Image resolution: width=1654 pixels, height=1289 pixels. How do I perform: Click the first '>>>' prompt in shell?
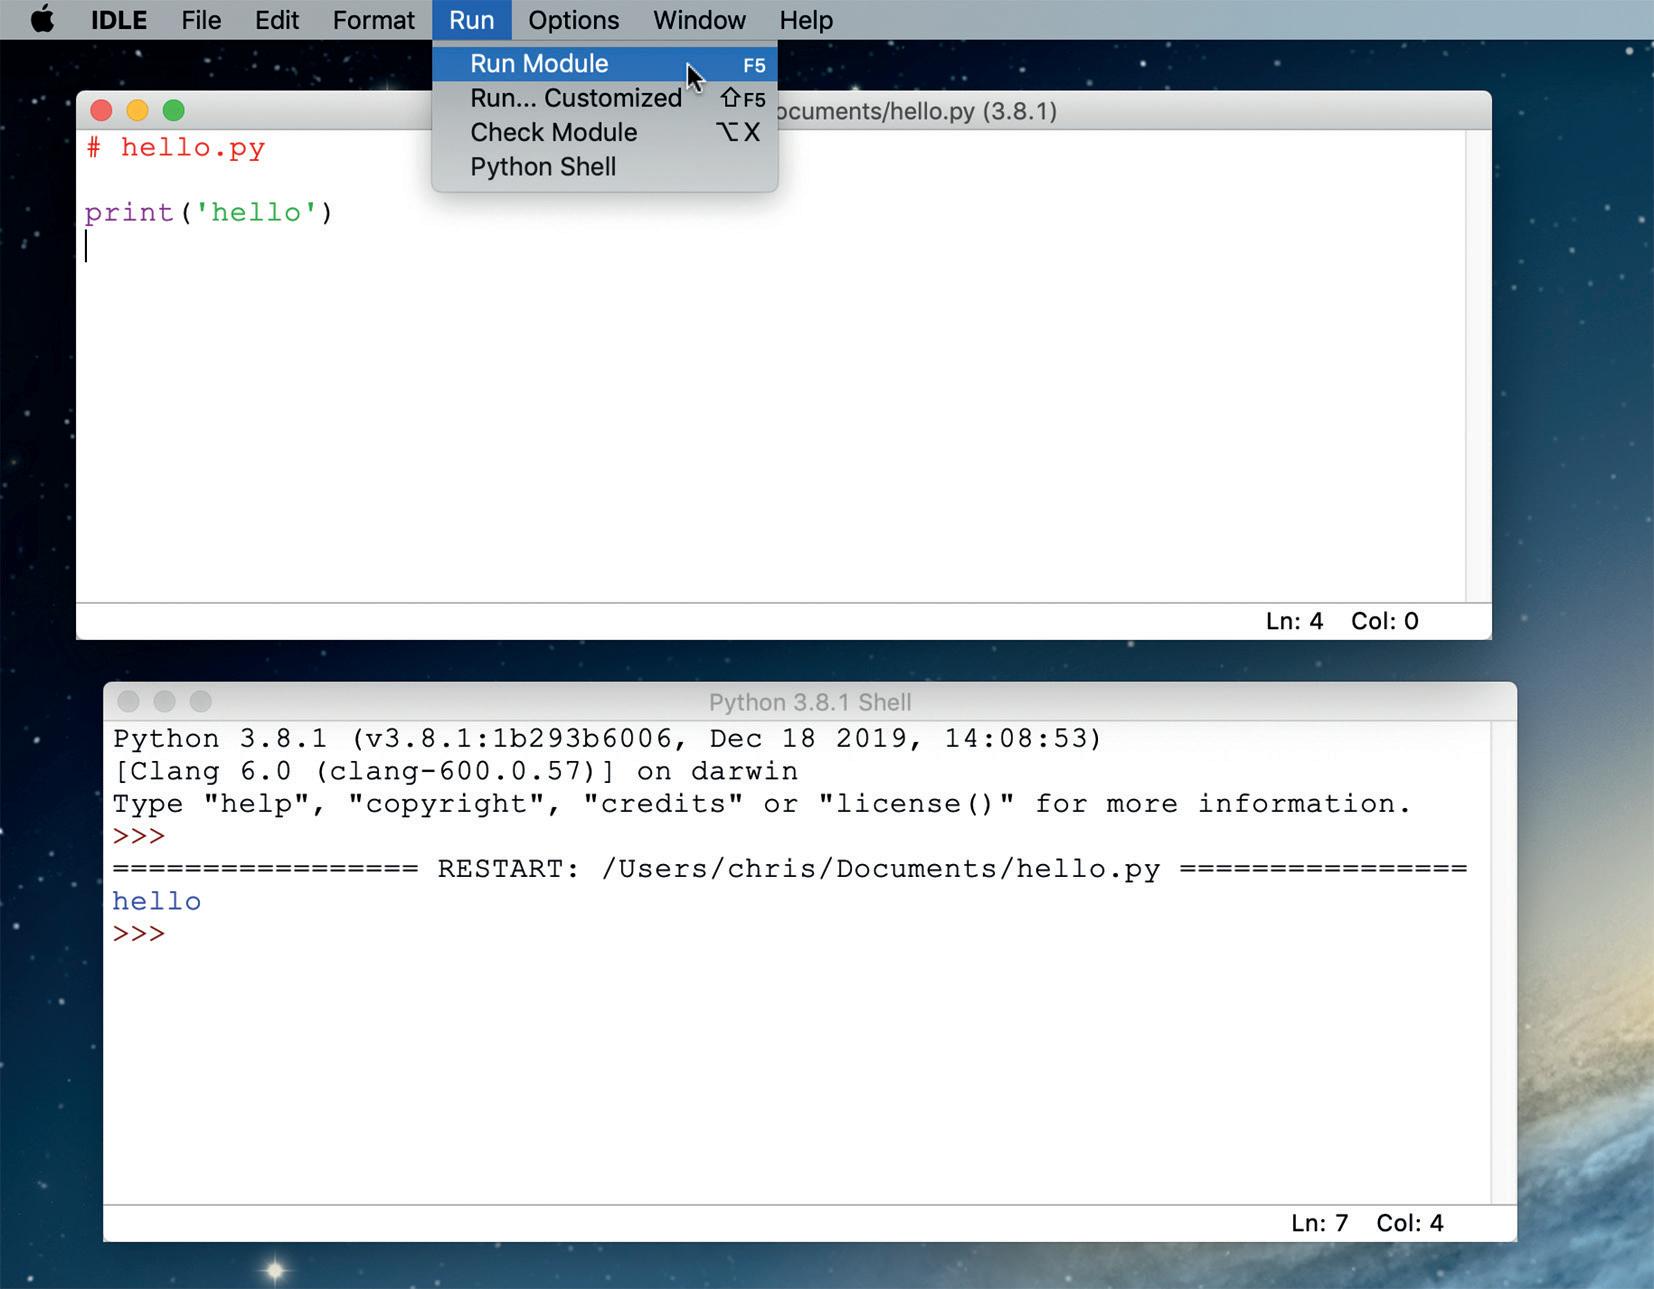pos(139,836)
